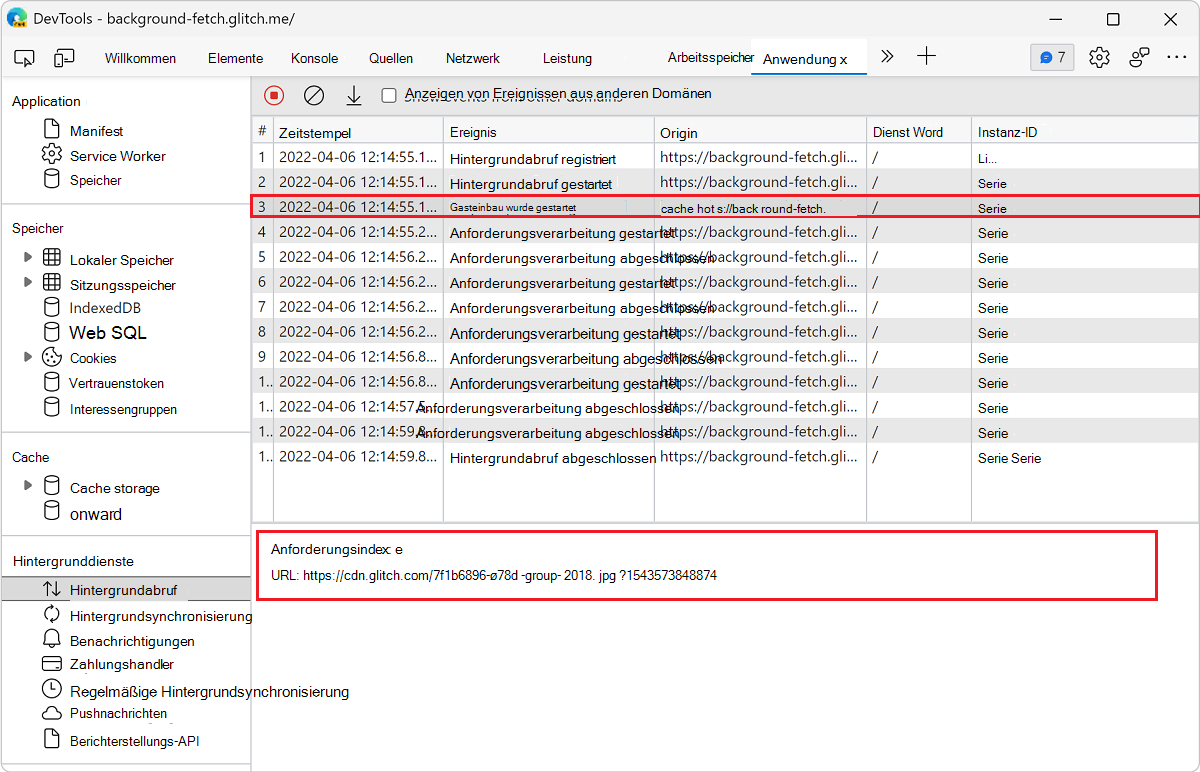Switch to the Netzwerk tab

472,58
